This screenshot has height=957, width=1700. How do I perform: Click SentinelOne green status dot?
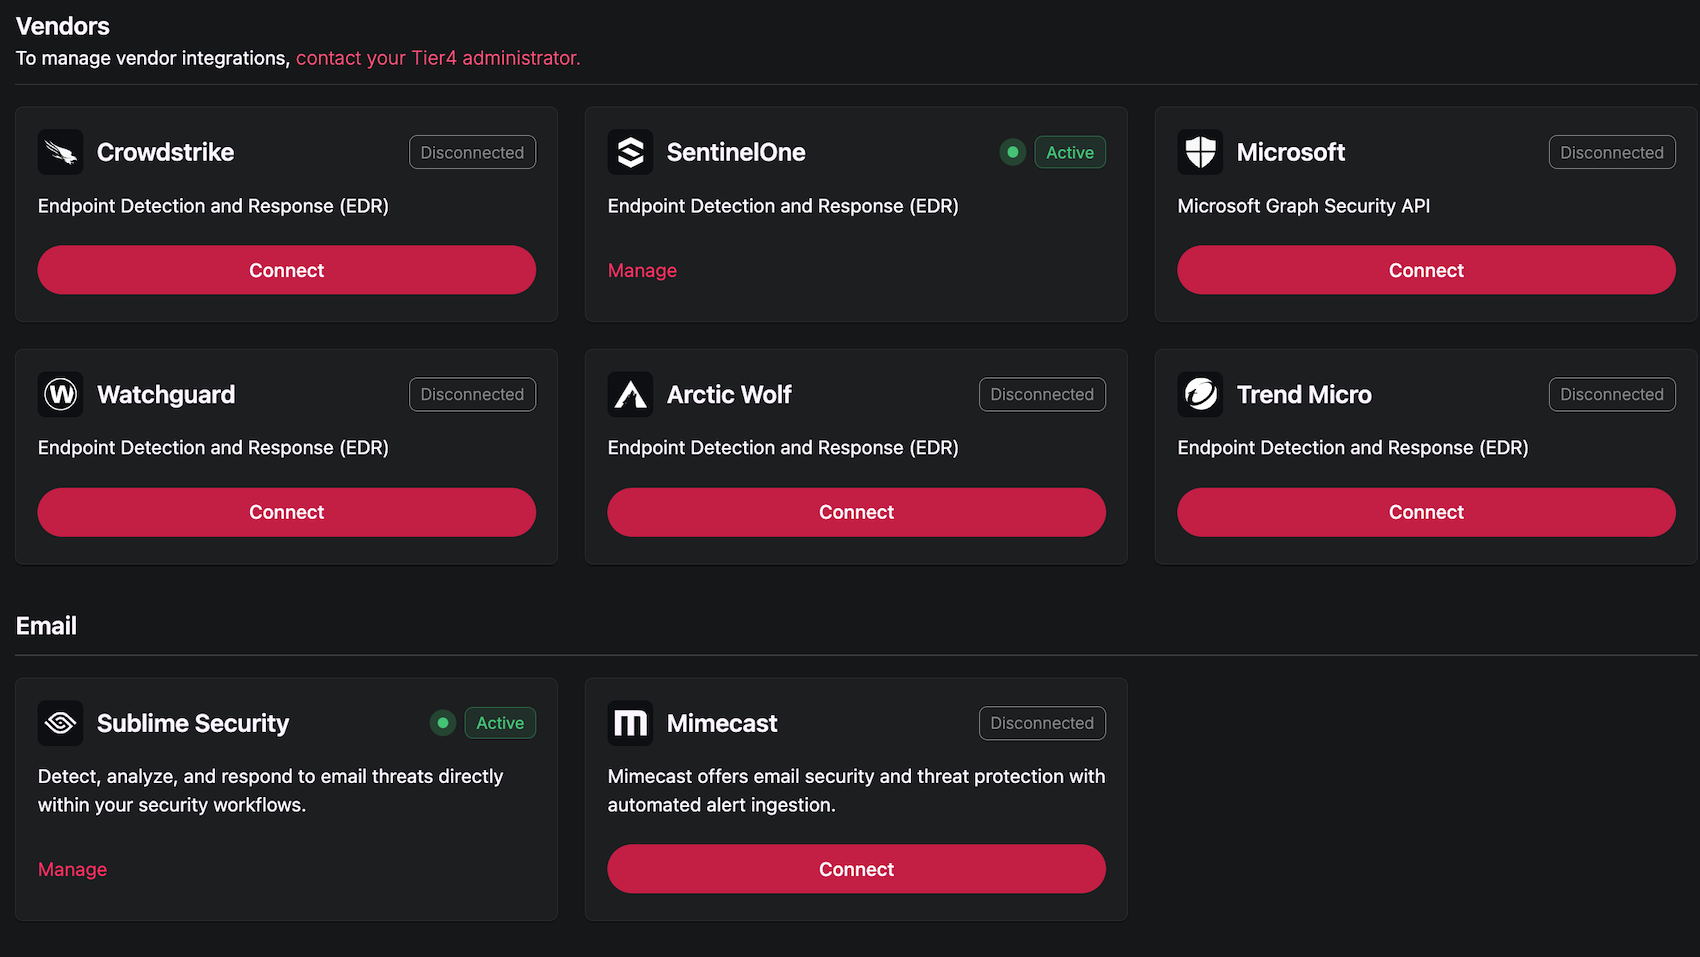1013,152
